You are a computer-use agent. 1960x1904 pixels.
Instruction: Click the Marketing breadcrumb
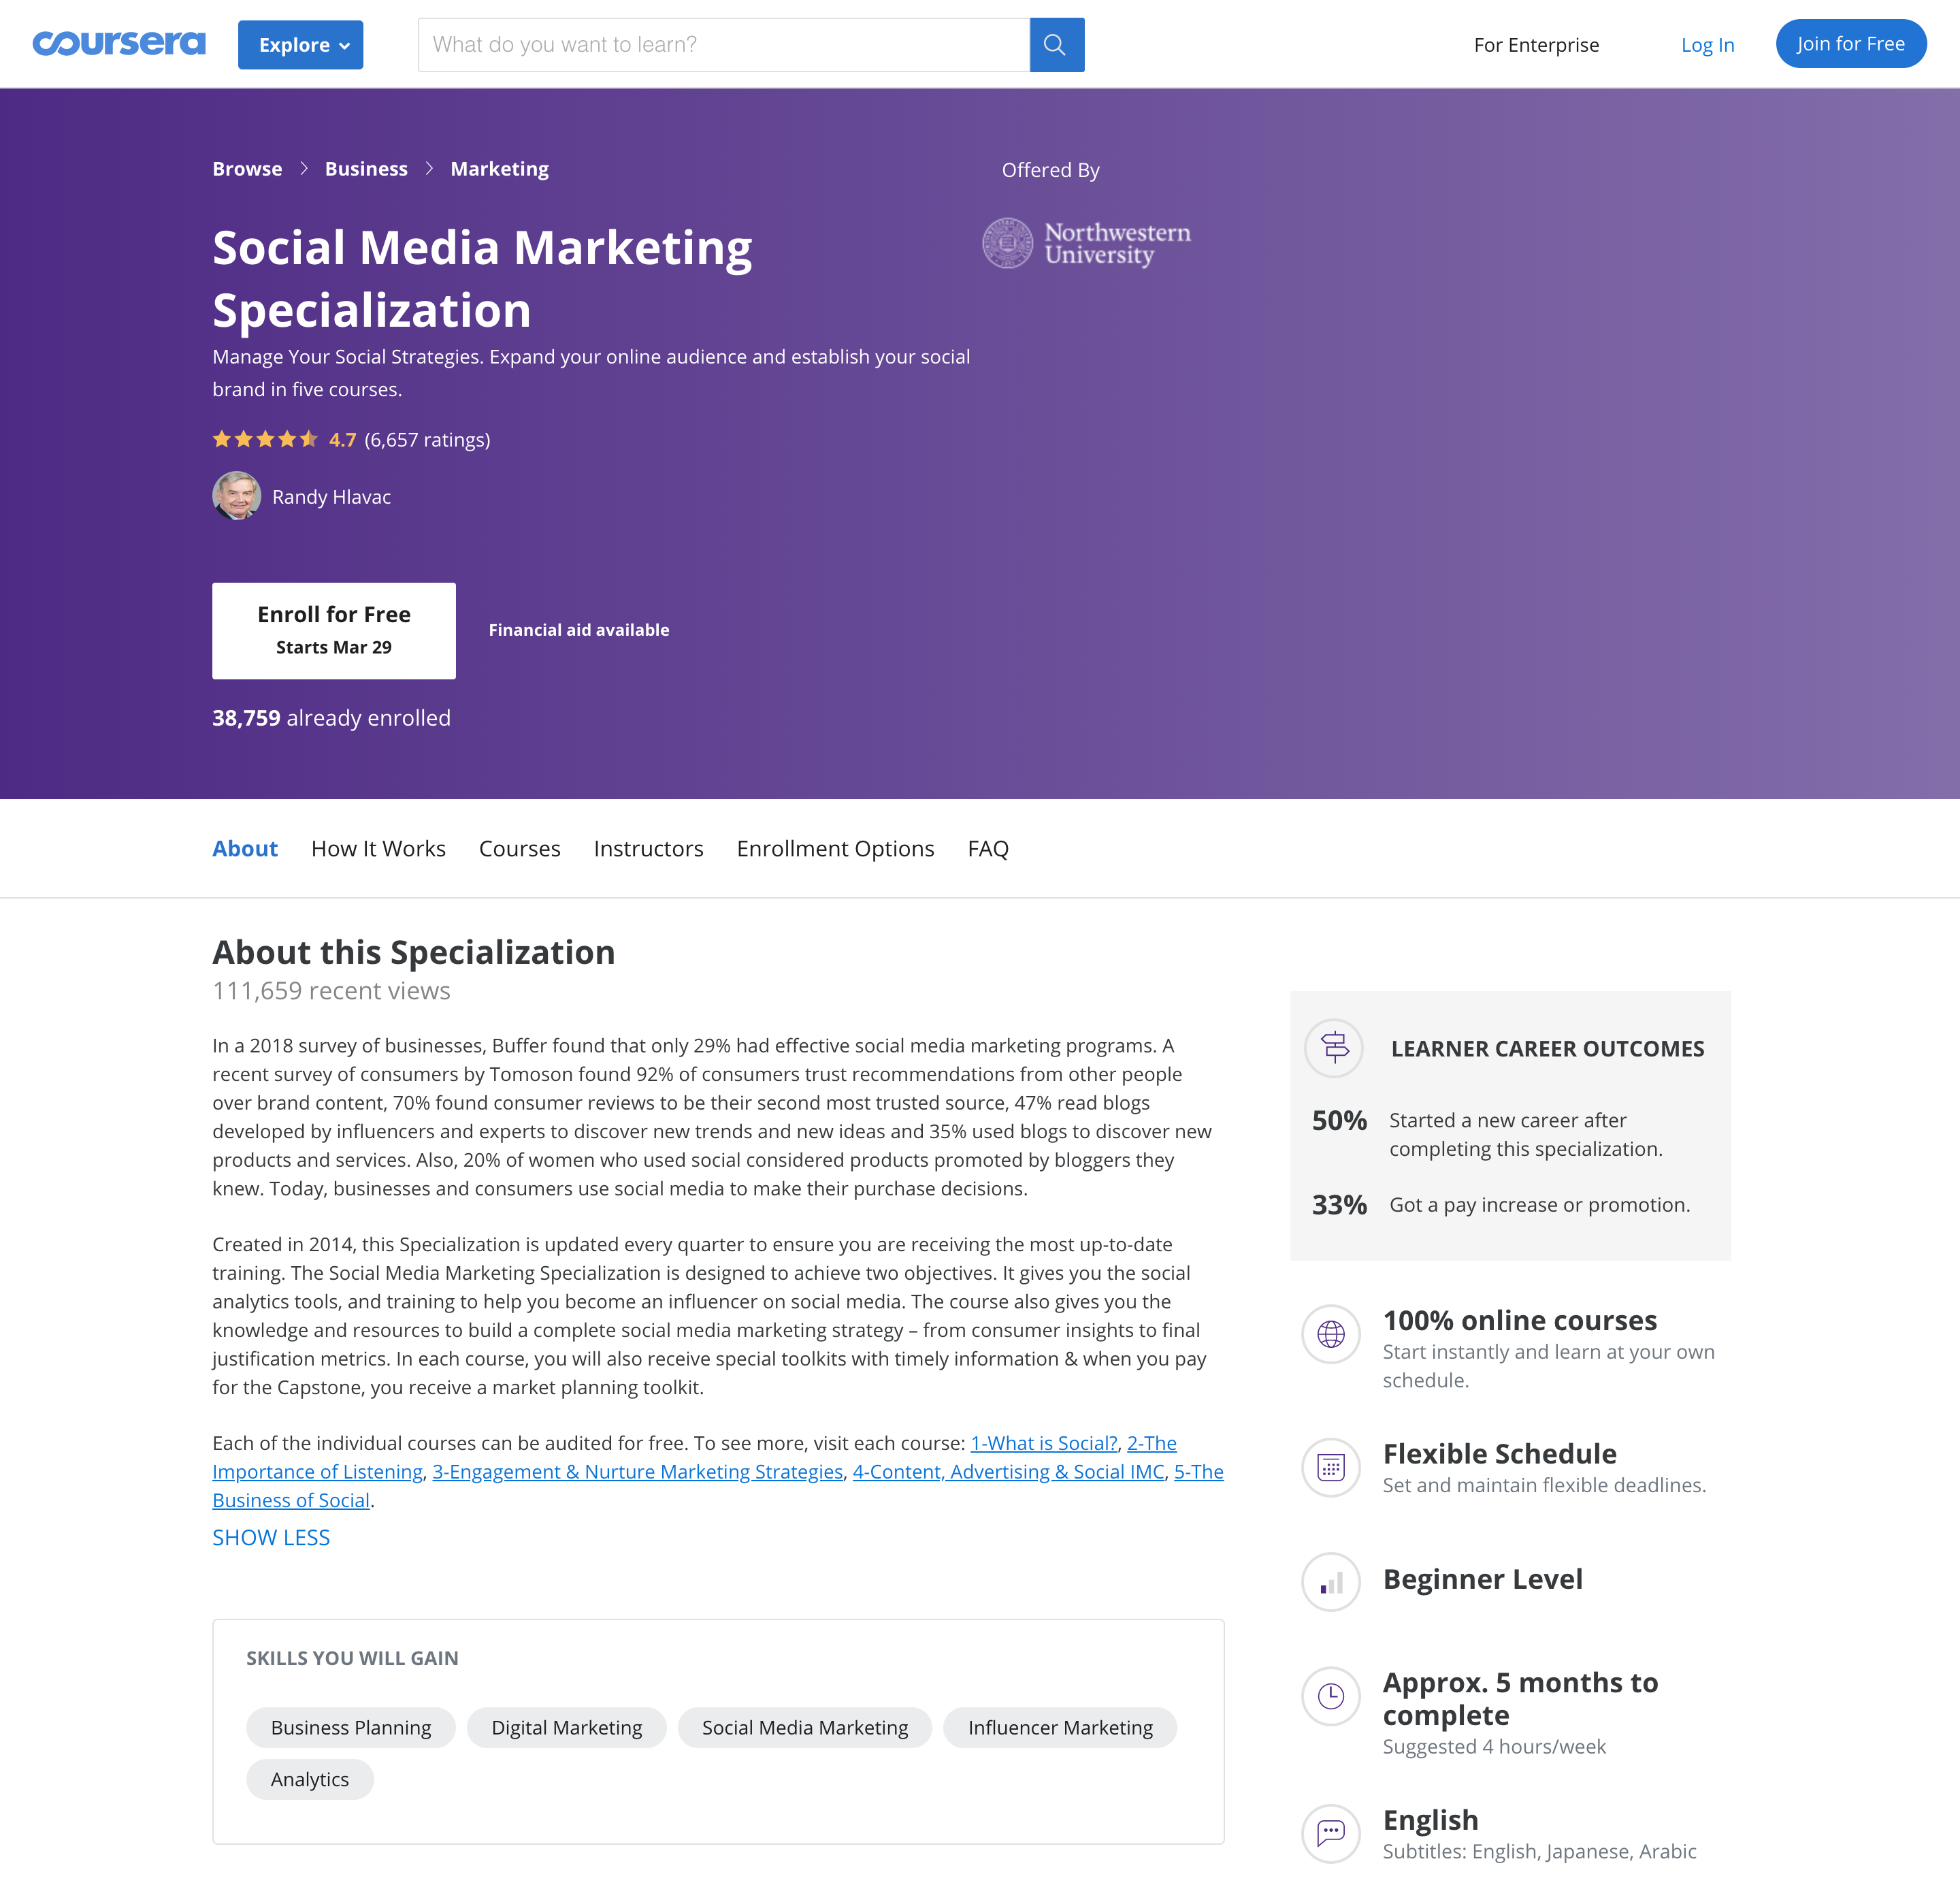499,168
